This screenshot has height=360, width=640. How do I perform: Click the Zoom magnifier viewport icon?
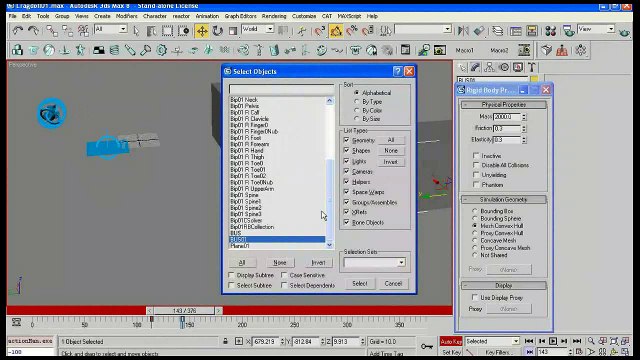click(591, 341)
